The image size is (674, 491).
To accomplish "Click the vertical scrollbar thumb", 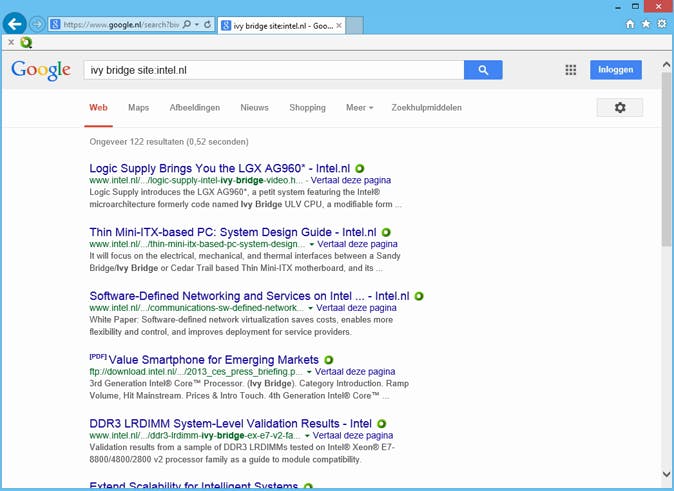I will (667, 159).
